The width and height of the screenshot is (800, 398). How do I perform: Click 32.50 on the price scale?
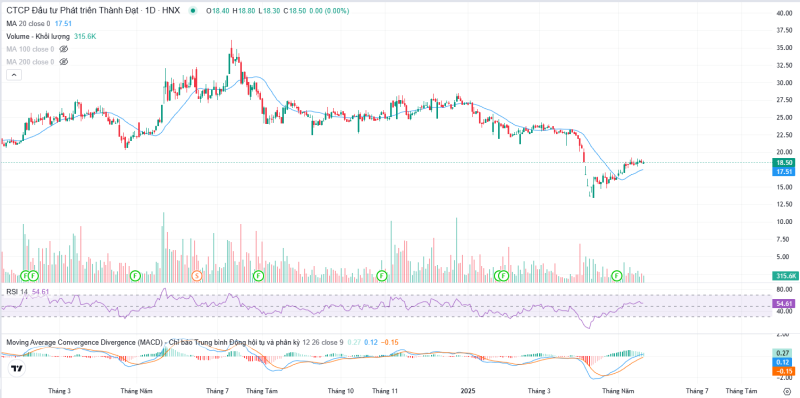click(784, 65)
